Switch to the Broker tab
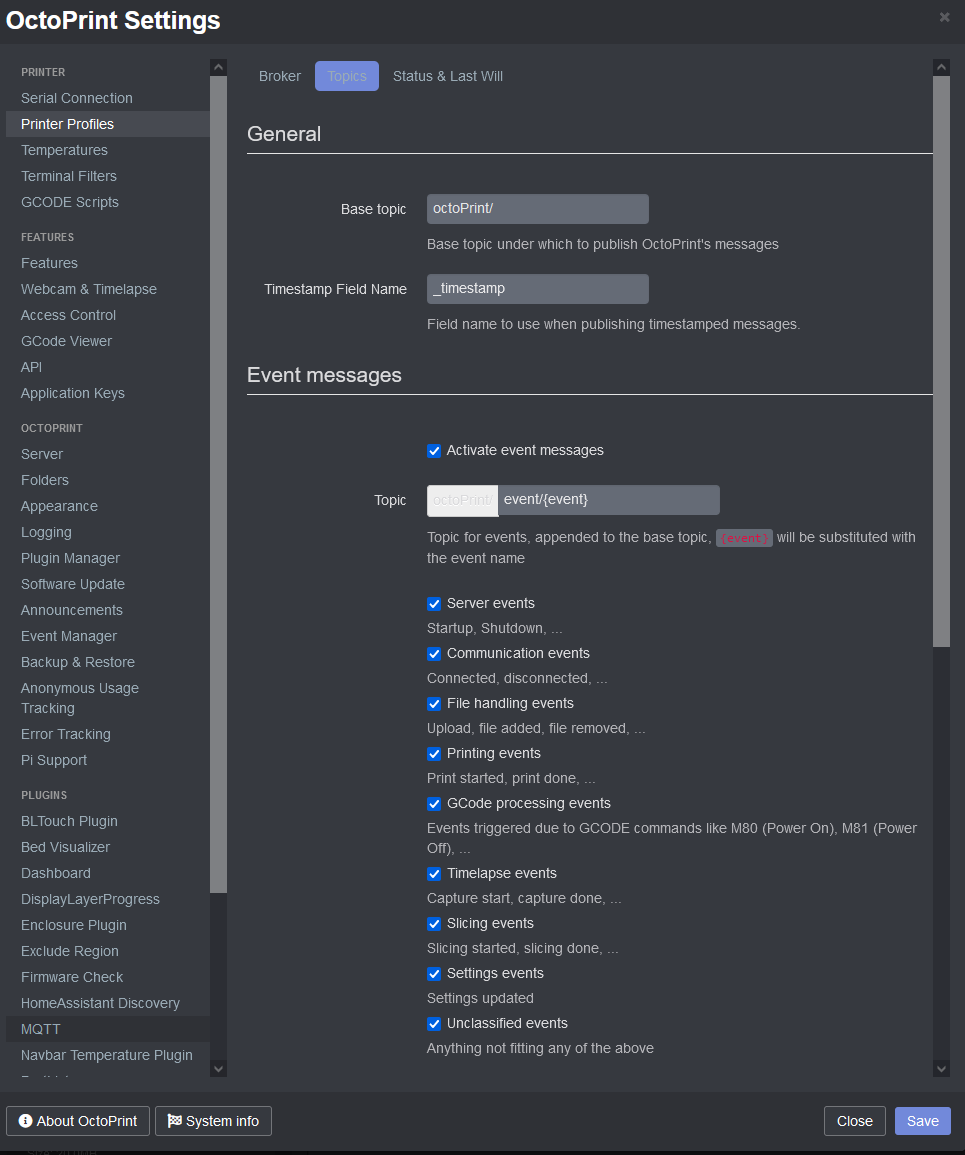 (280, 76)
